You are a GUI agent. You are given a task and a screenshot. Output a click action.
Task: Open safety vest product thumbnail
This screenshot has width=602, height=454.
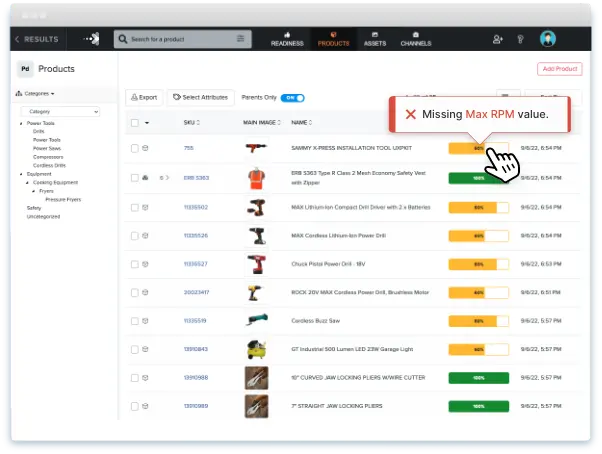click(x=256, y=178)
